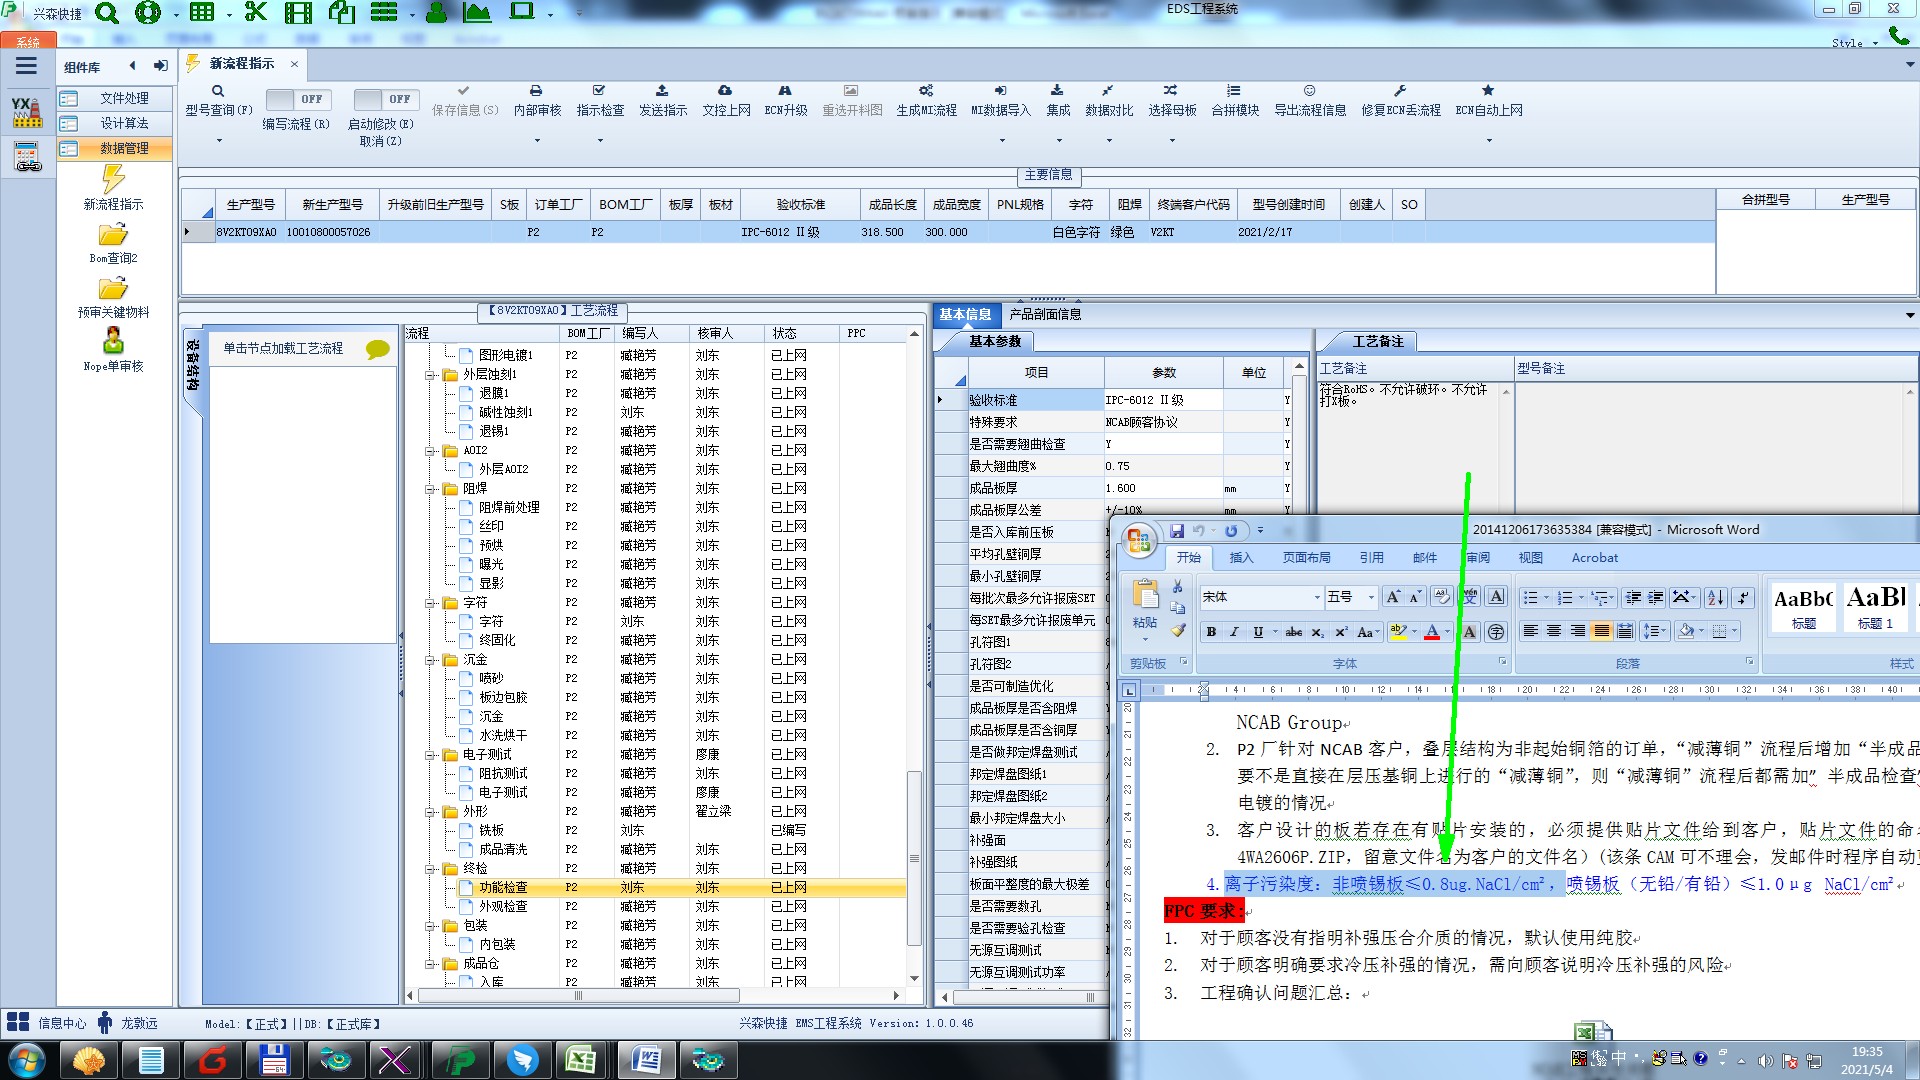Open the 宋体 font name dropdown
The height and width of the screenshot is (1080, 1920).
[x=1316, y=597]
